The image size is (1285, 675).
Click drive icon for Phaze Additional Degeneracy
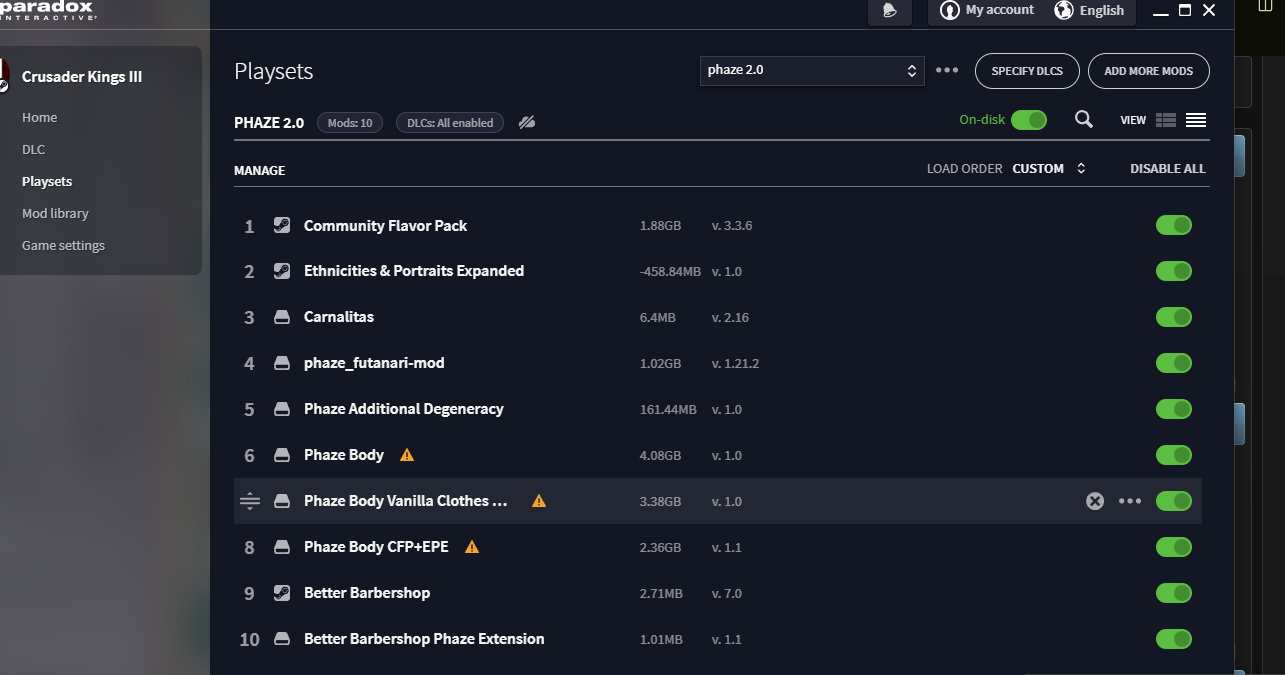[x=282, y=409]
